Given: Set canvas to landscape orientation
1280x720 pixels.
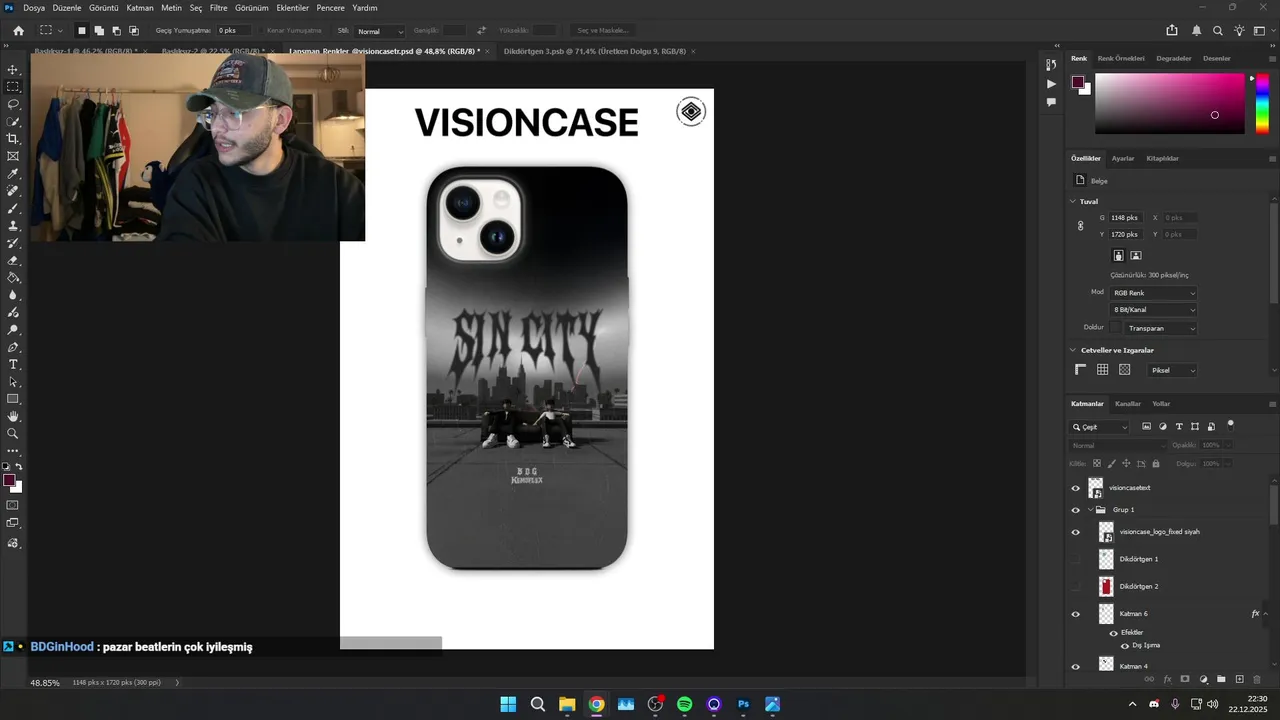Looking at the screenshot, I should tap(1136, 256).
